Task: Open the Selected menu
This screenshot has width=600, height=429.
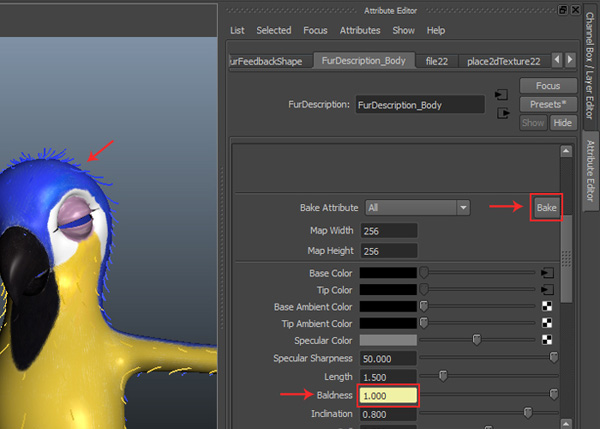Action: (274, 30)
